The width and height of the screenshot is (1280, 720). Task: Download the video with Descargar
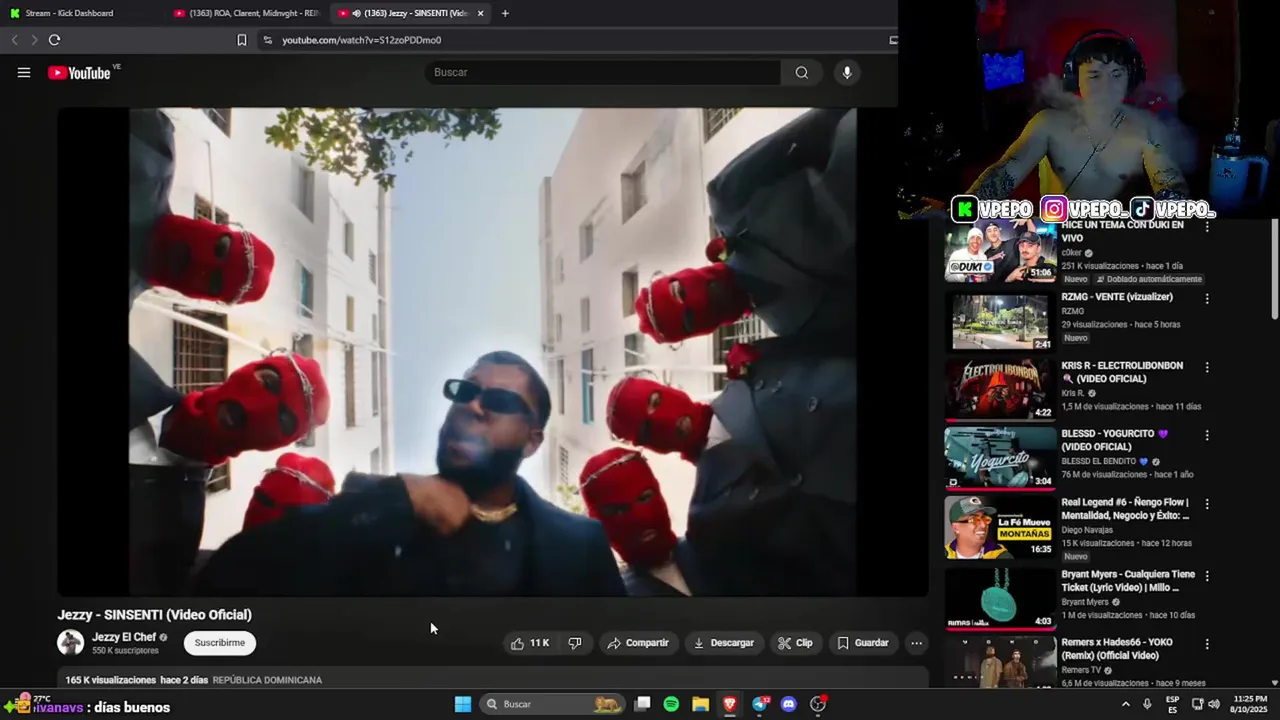point(724,643)
